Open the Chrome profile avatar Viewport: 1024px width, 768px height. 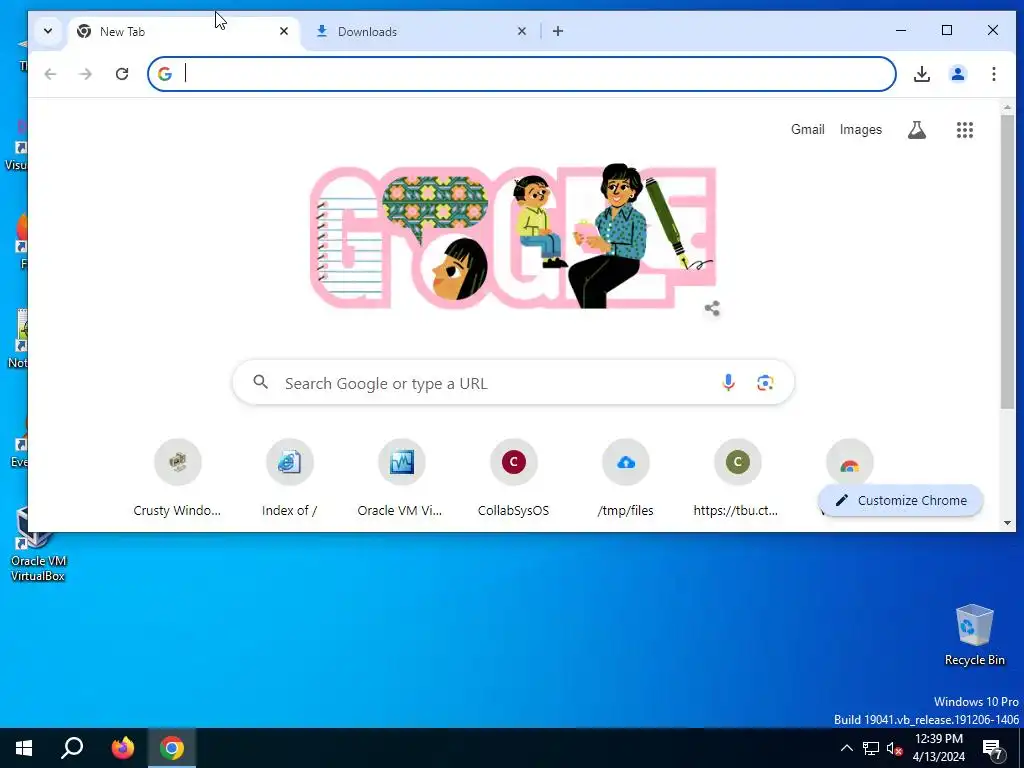[957, 74]
